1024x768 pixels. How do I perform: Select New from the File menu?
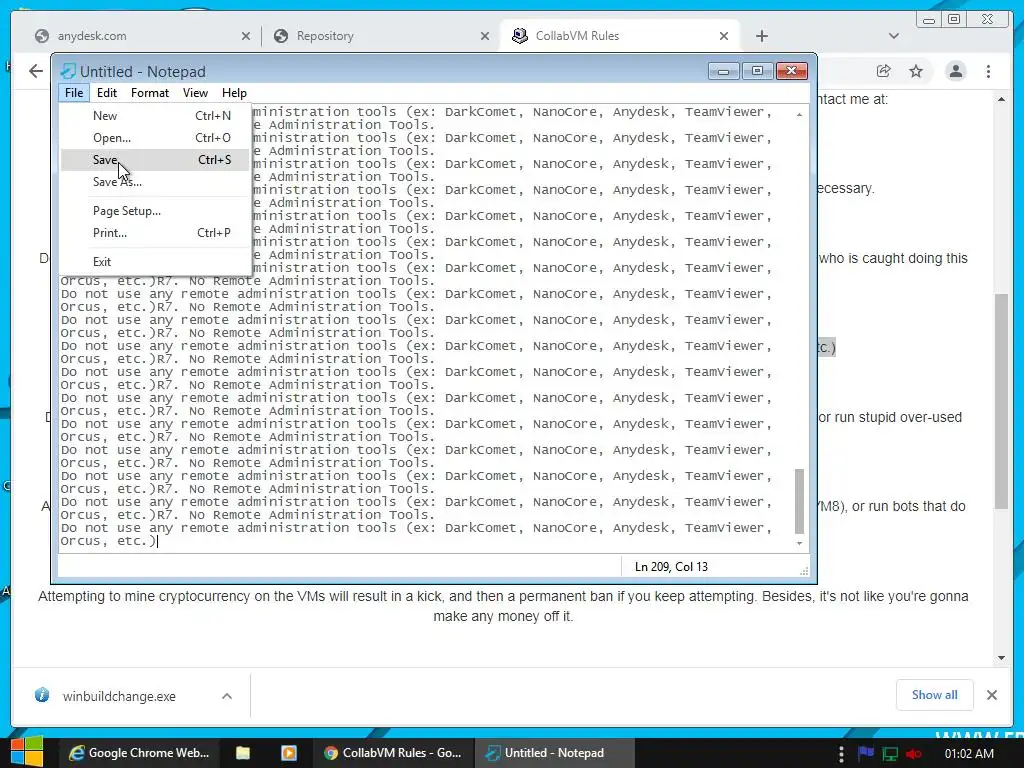tap(155, 116)
